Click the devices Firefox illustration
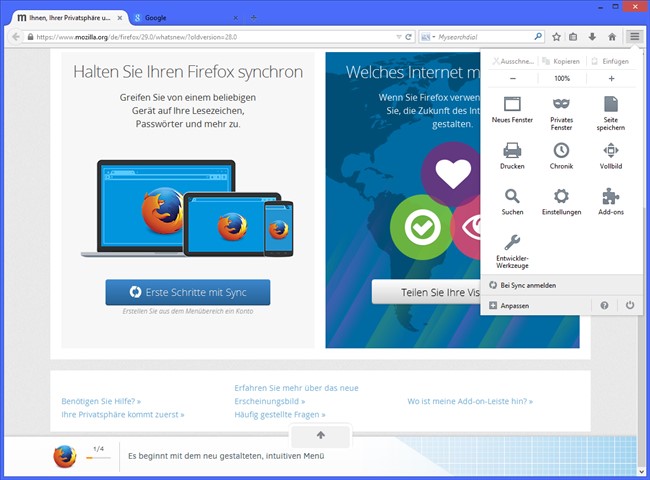The image size is (650, 480). click(x=187, y=208)
